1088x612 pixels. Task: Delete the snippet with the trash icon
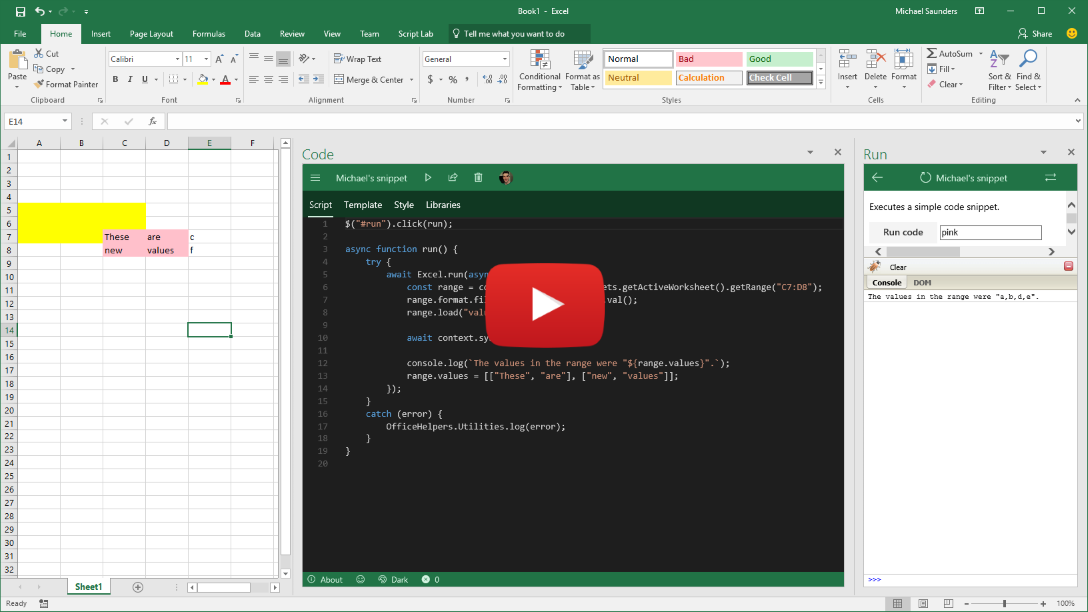(478, 178)
